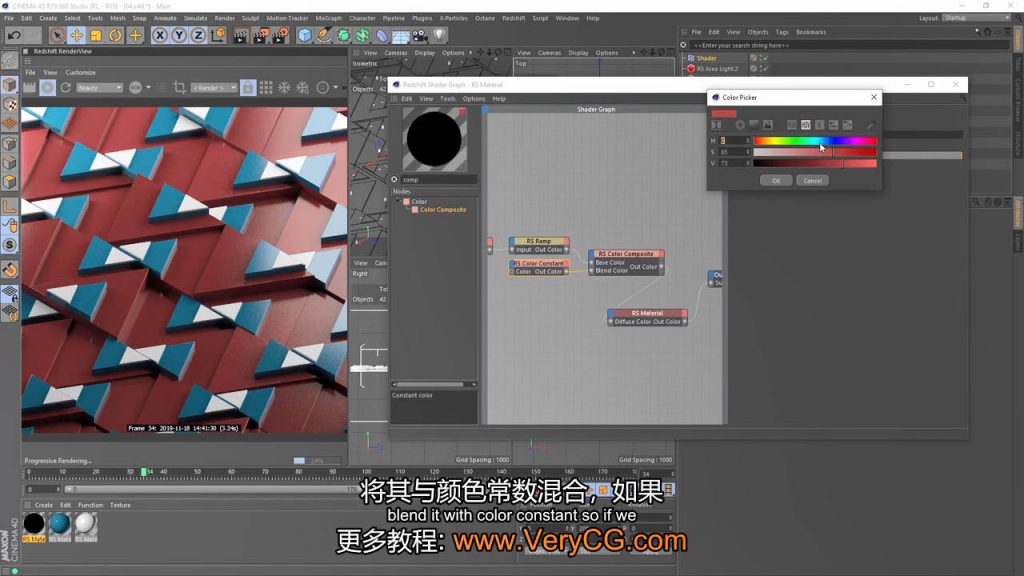1024x576 pixels.
Task: Toggle the X axis lock
Action: click(x=160, y=35)
